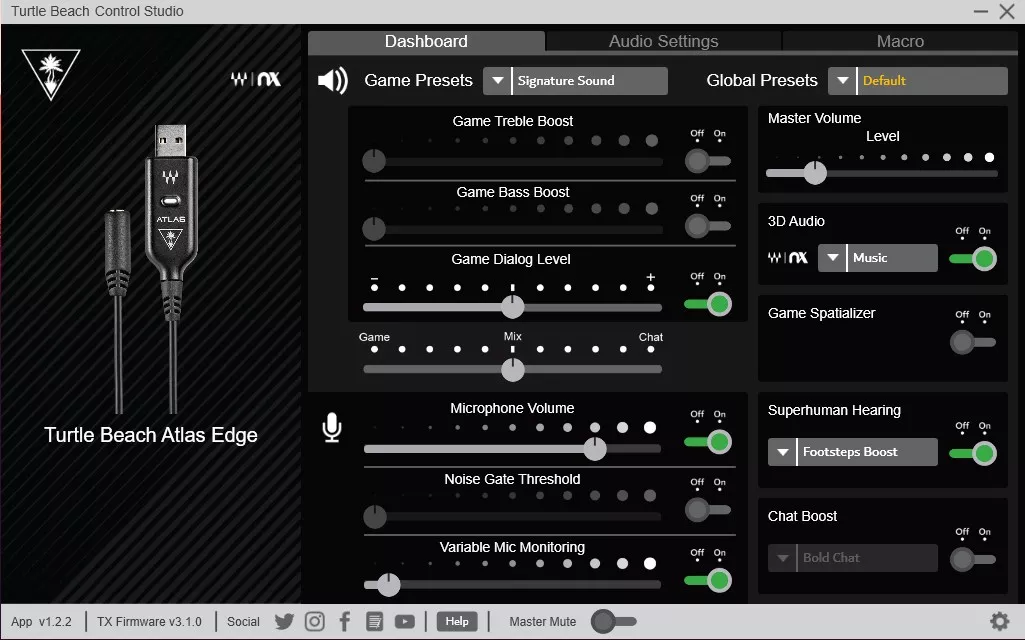Click the Game/Chat Mix slider handle

click(512, 369)
